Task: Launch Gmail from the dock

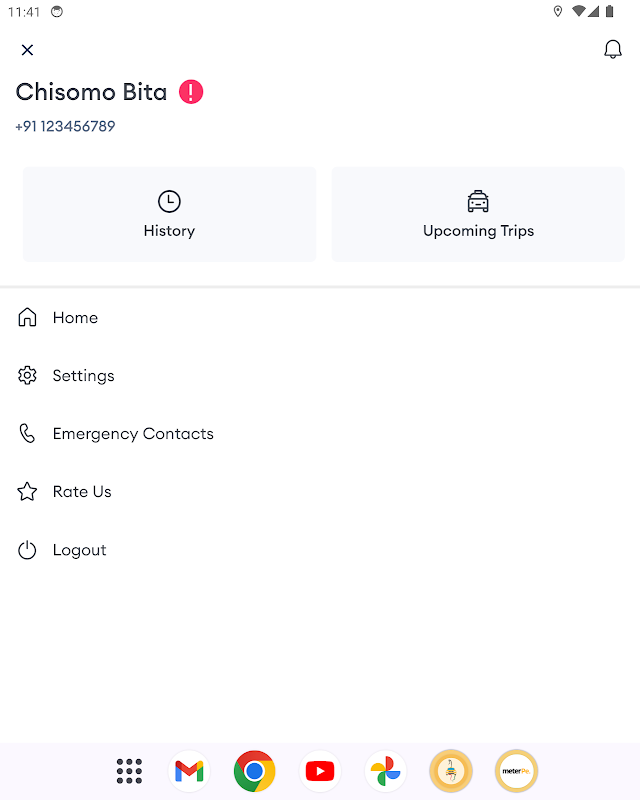Action: tap(189, 771)
